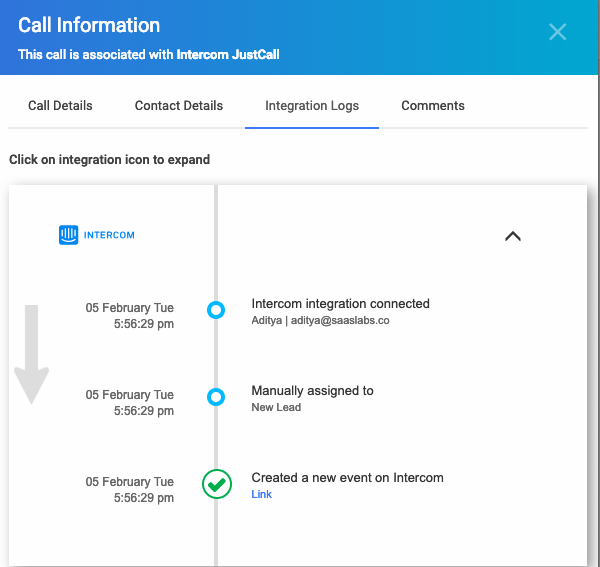Viewport: 600px width, 567px height.
Task: Click the gray downward arrow icon
Action: (31, 354)
